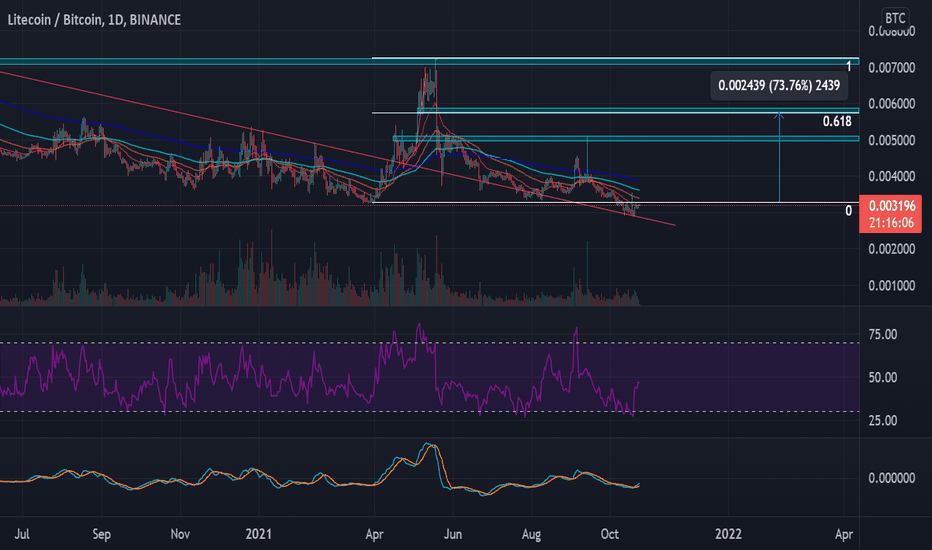Click the 0.004000 price axis label
This screenshot has width=932, height=550.
coord(892,176)
